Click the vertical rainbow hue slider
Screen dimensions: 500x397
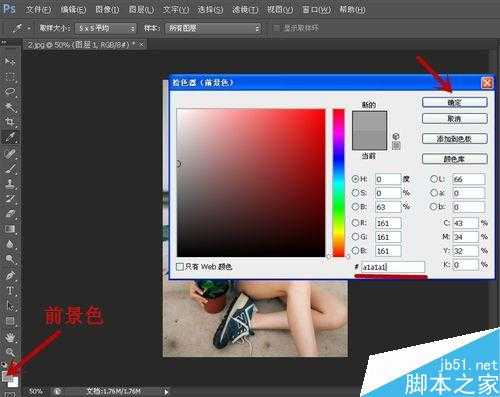click(x=339, y=183)
